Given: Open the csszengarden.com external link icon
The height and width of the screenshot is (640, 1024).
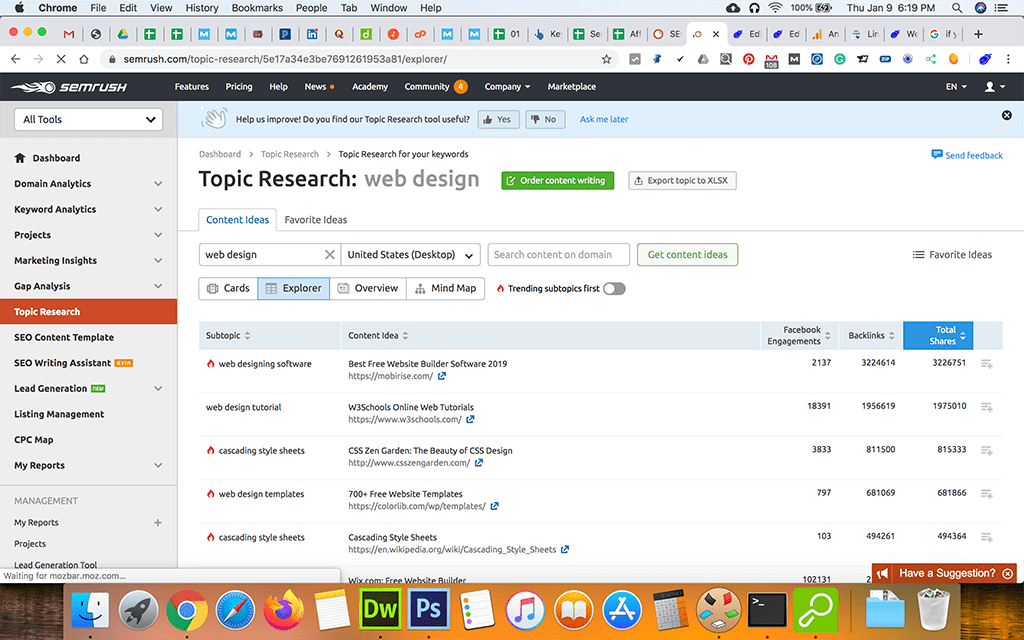Looking at the screenshot, I should (479, 463).
